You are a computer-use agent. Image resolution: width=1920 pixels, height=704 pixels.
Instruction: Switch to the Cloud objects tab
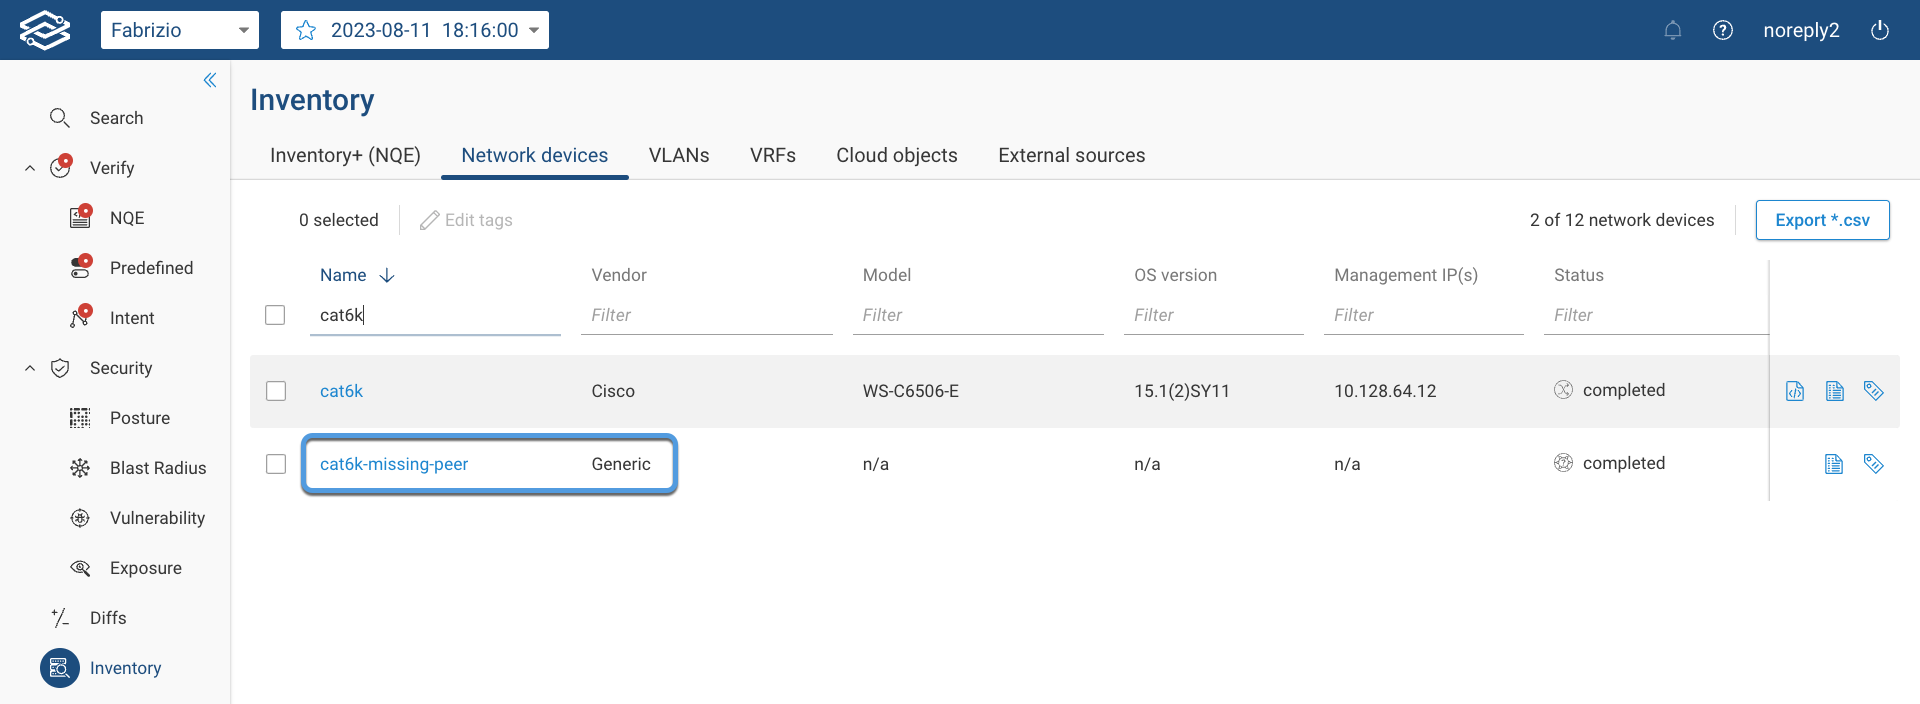coord(896,155)
